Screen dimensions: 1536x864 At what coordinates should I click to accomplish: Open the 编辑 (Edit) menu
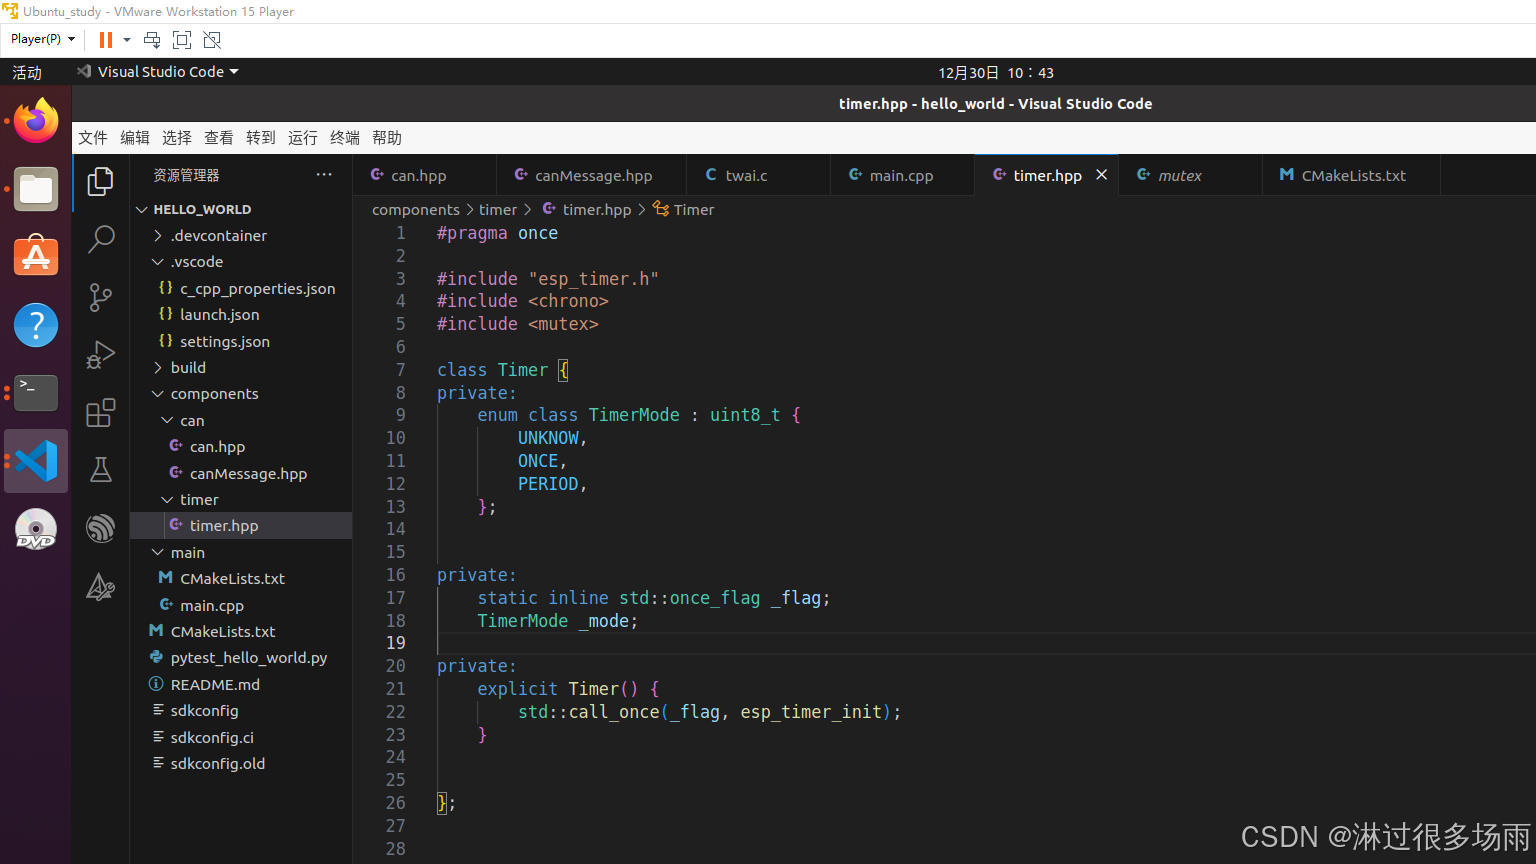click(x=135, y=138)
